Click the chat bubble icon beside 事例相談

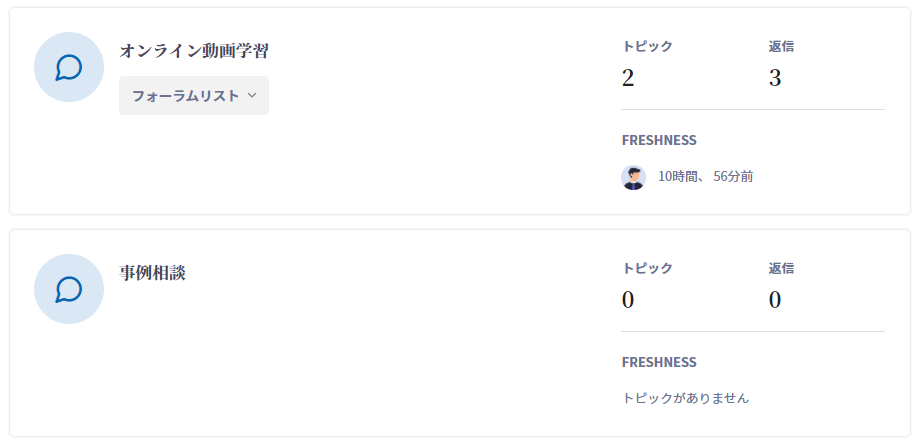point(69,289)
